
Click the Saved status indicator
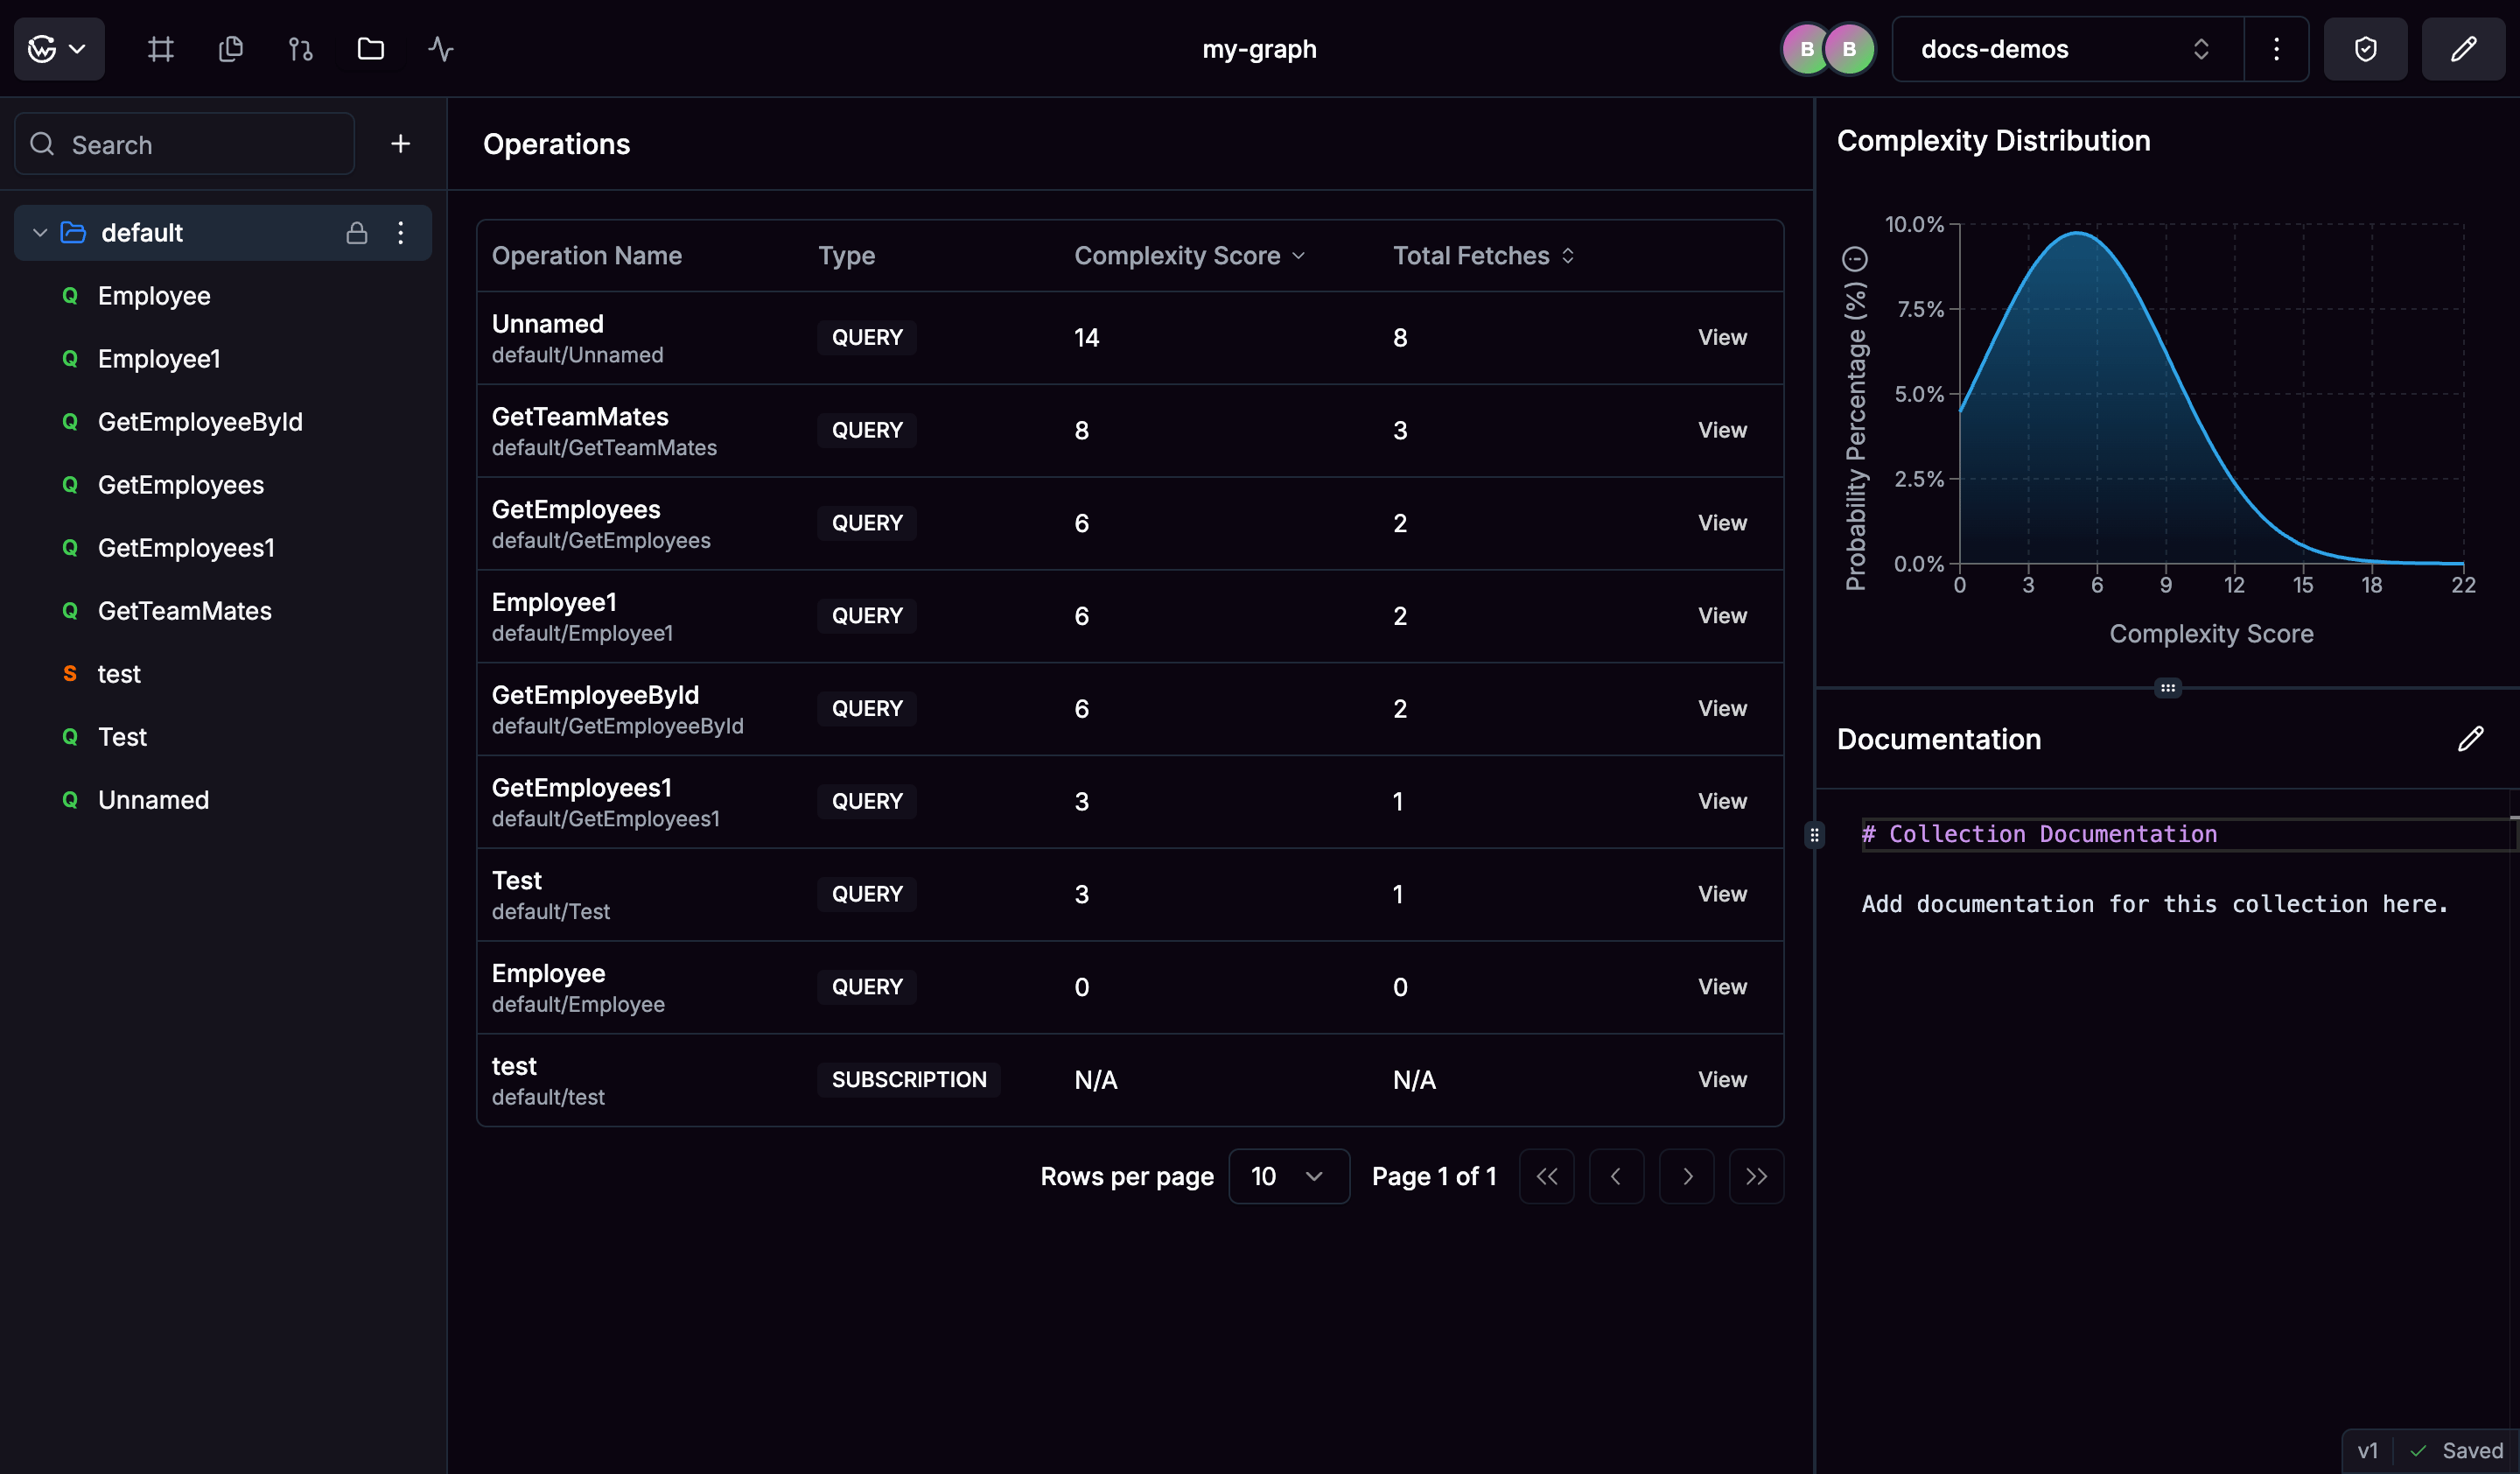pos(2455,1451)
